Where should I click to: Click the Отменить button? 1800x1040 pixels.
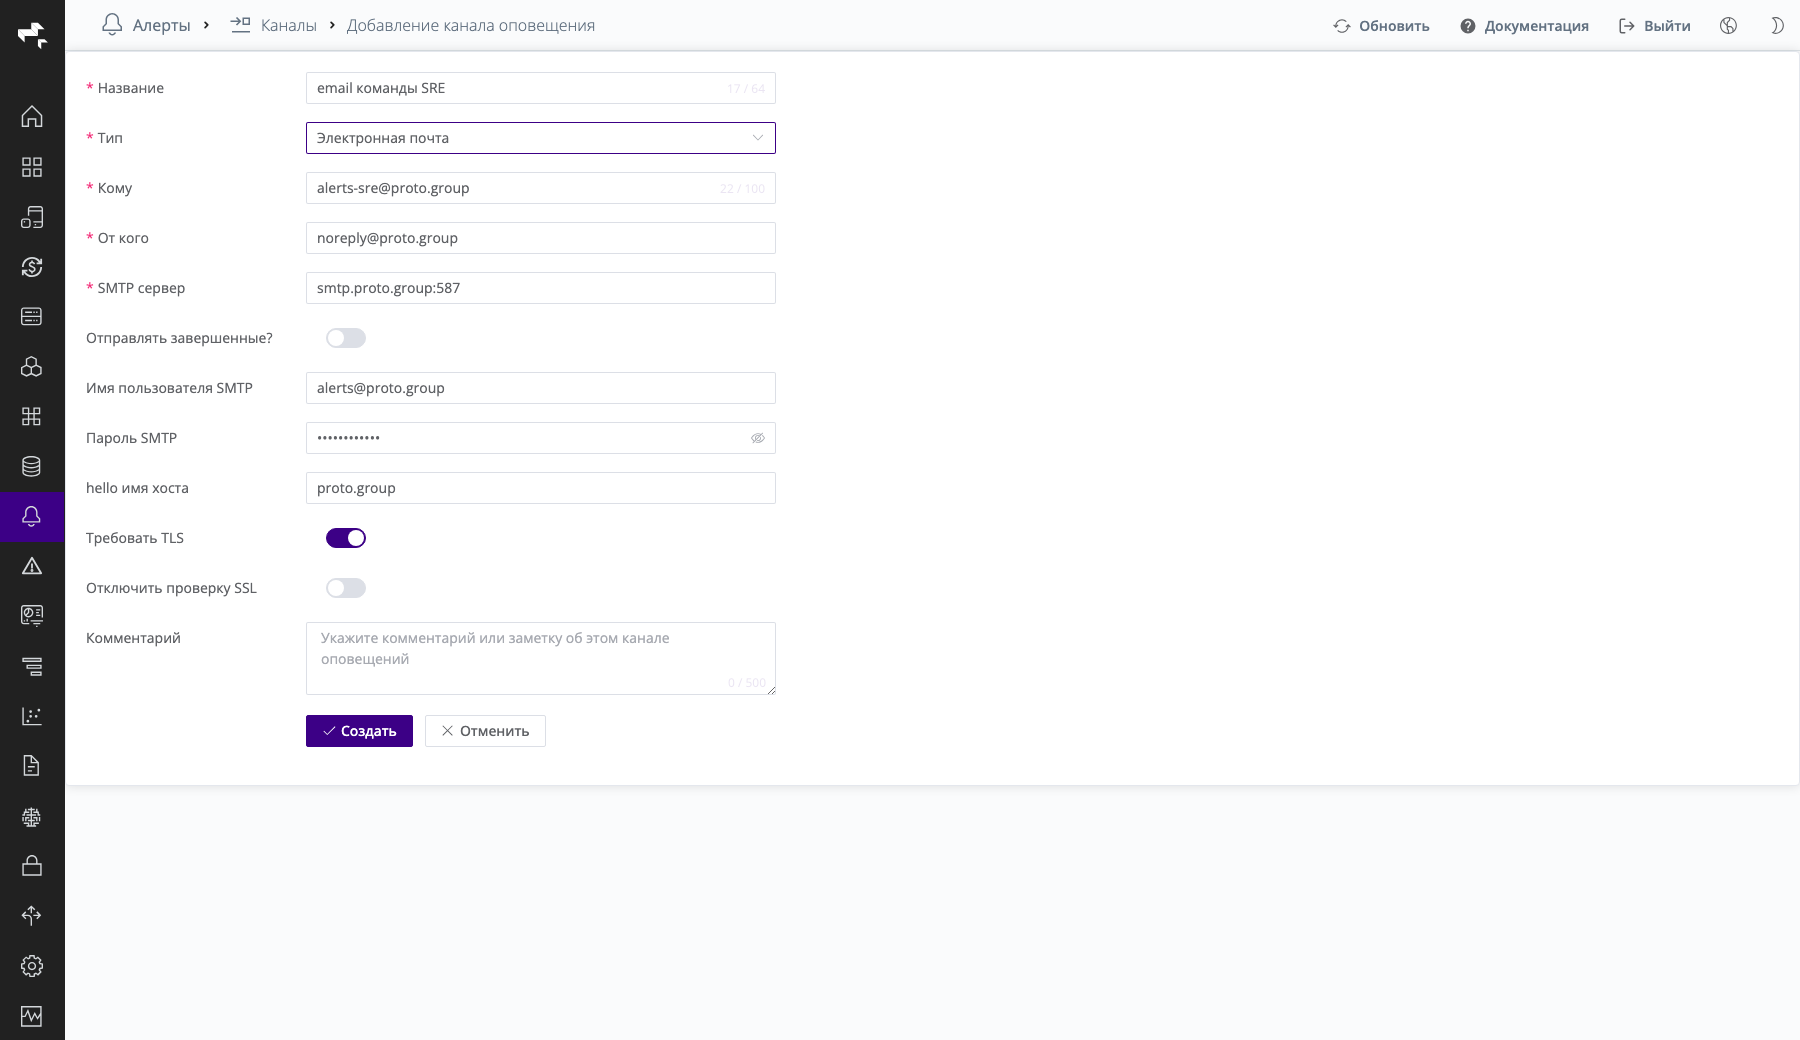485,731
